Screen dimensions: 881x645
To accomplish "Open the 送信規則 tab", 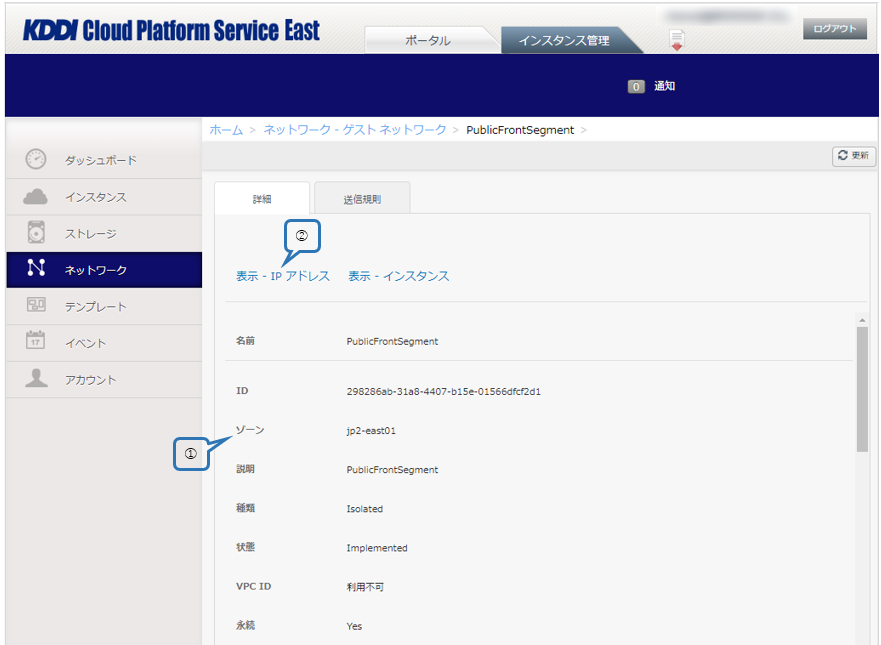I will click(362, 199).
